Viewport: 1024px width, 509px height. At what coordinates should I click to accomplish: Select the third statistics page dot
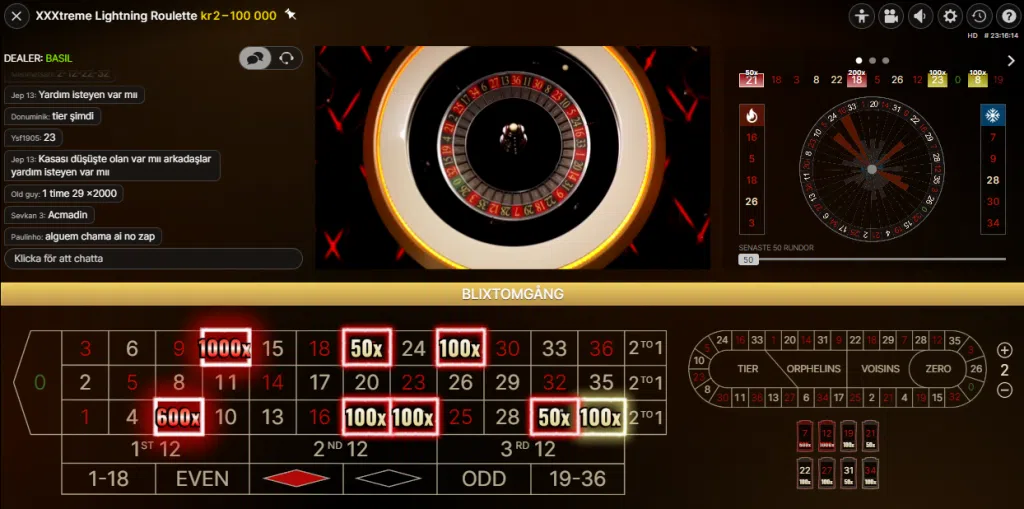tap(886, 61)
